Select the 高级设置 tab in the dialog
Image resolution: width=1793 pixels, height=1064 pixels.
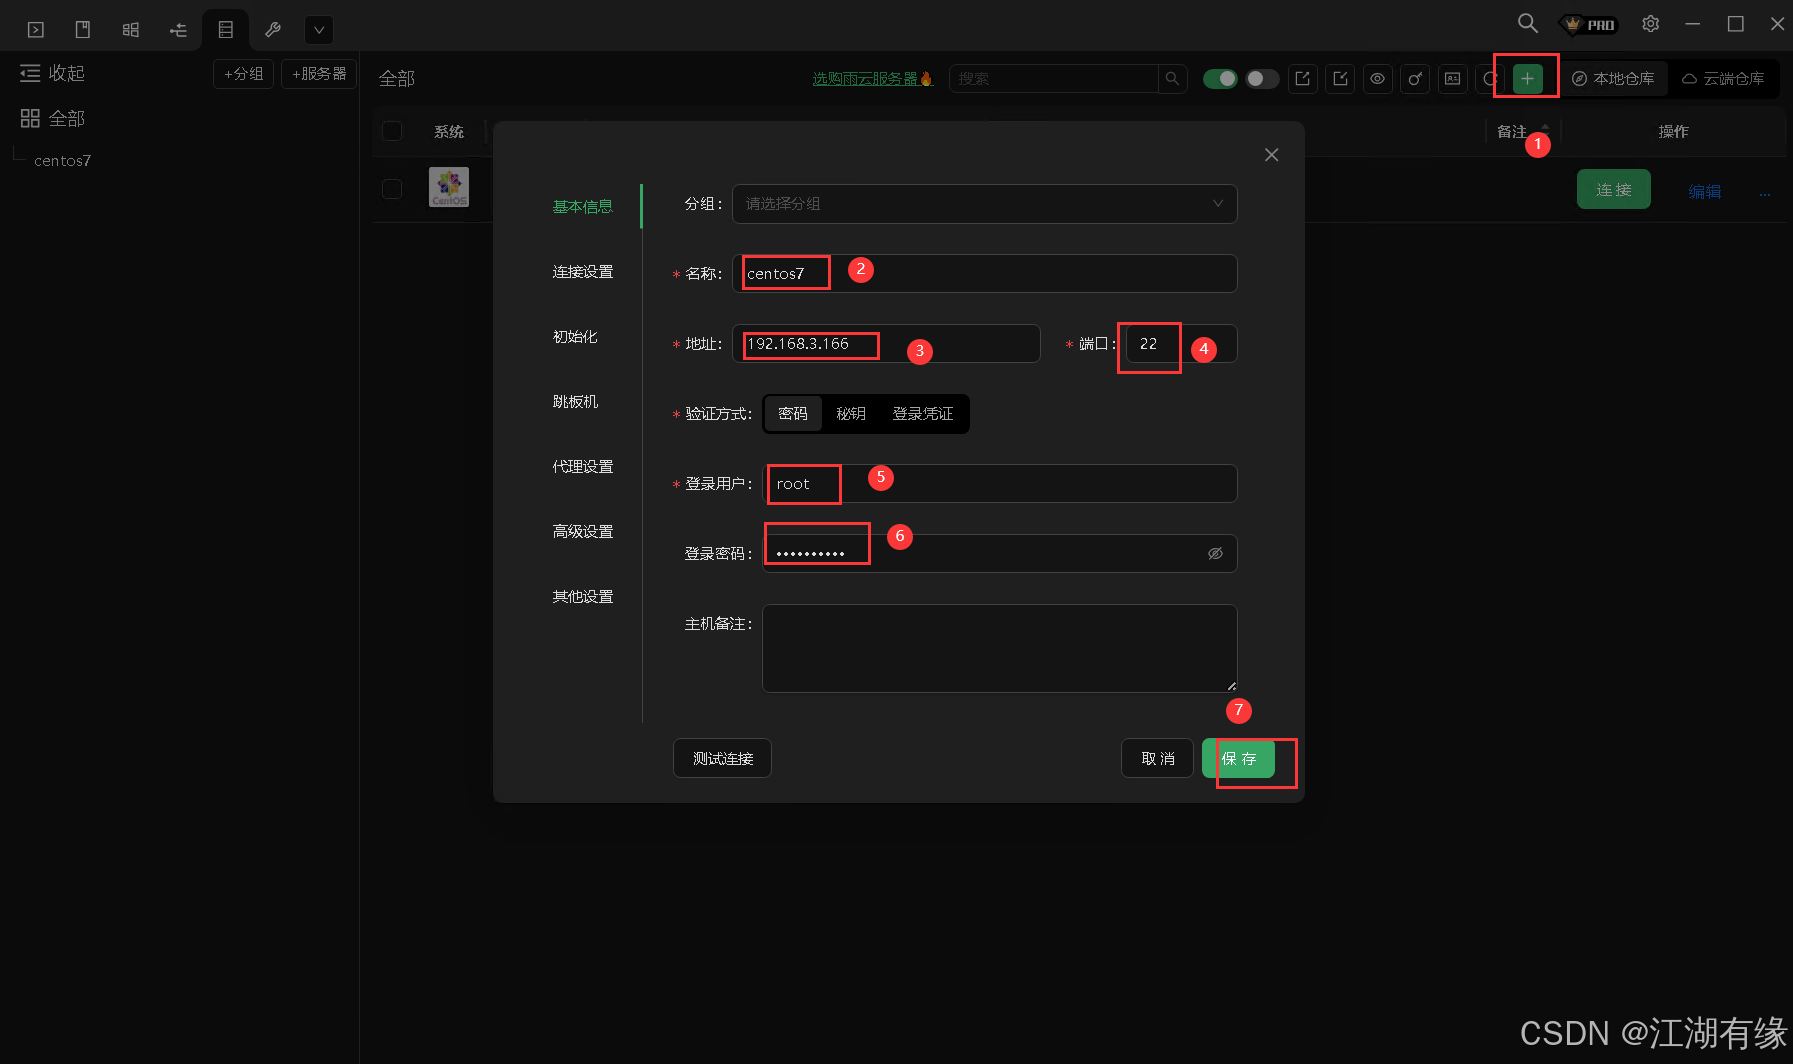[583, 532]
